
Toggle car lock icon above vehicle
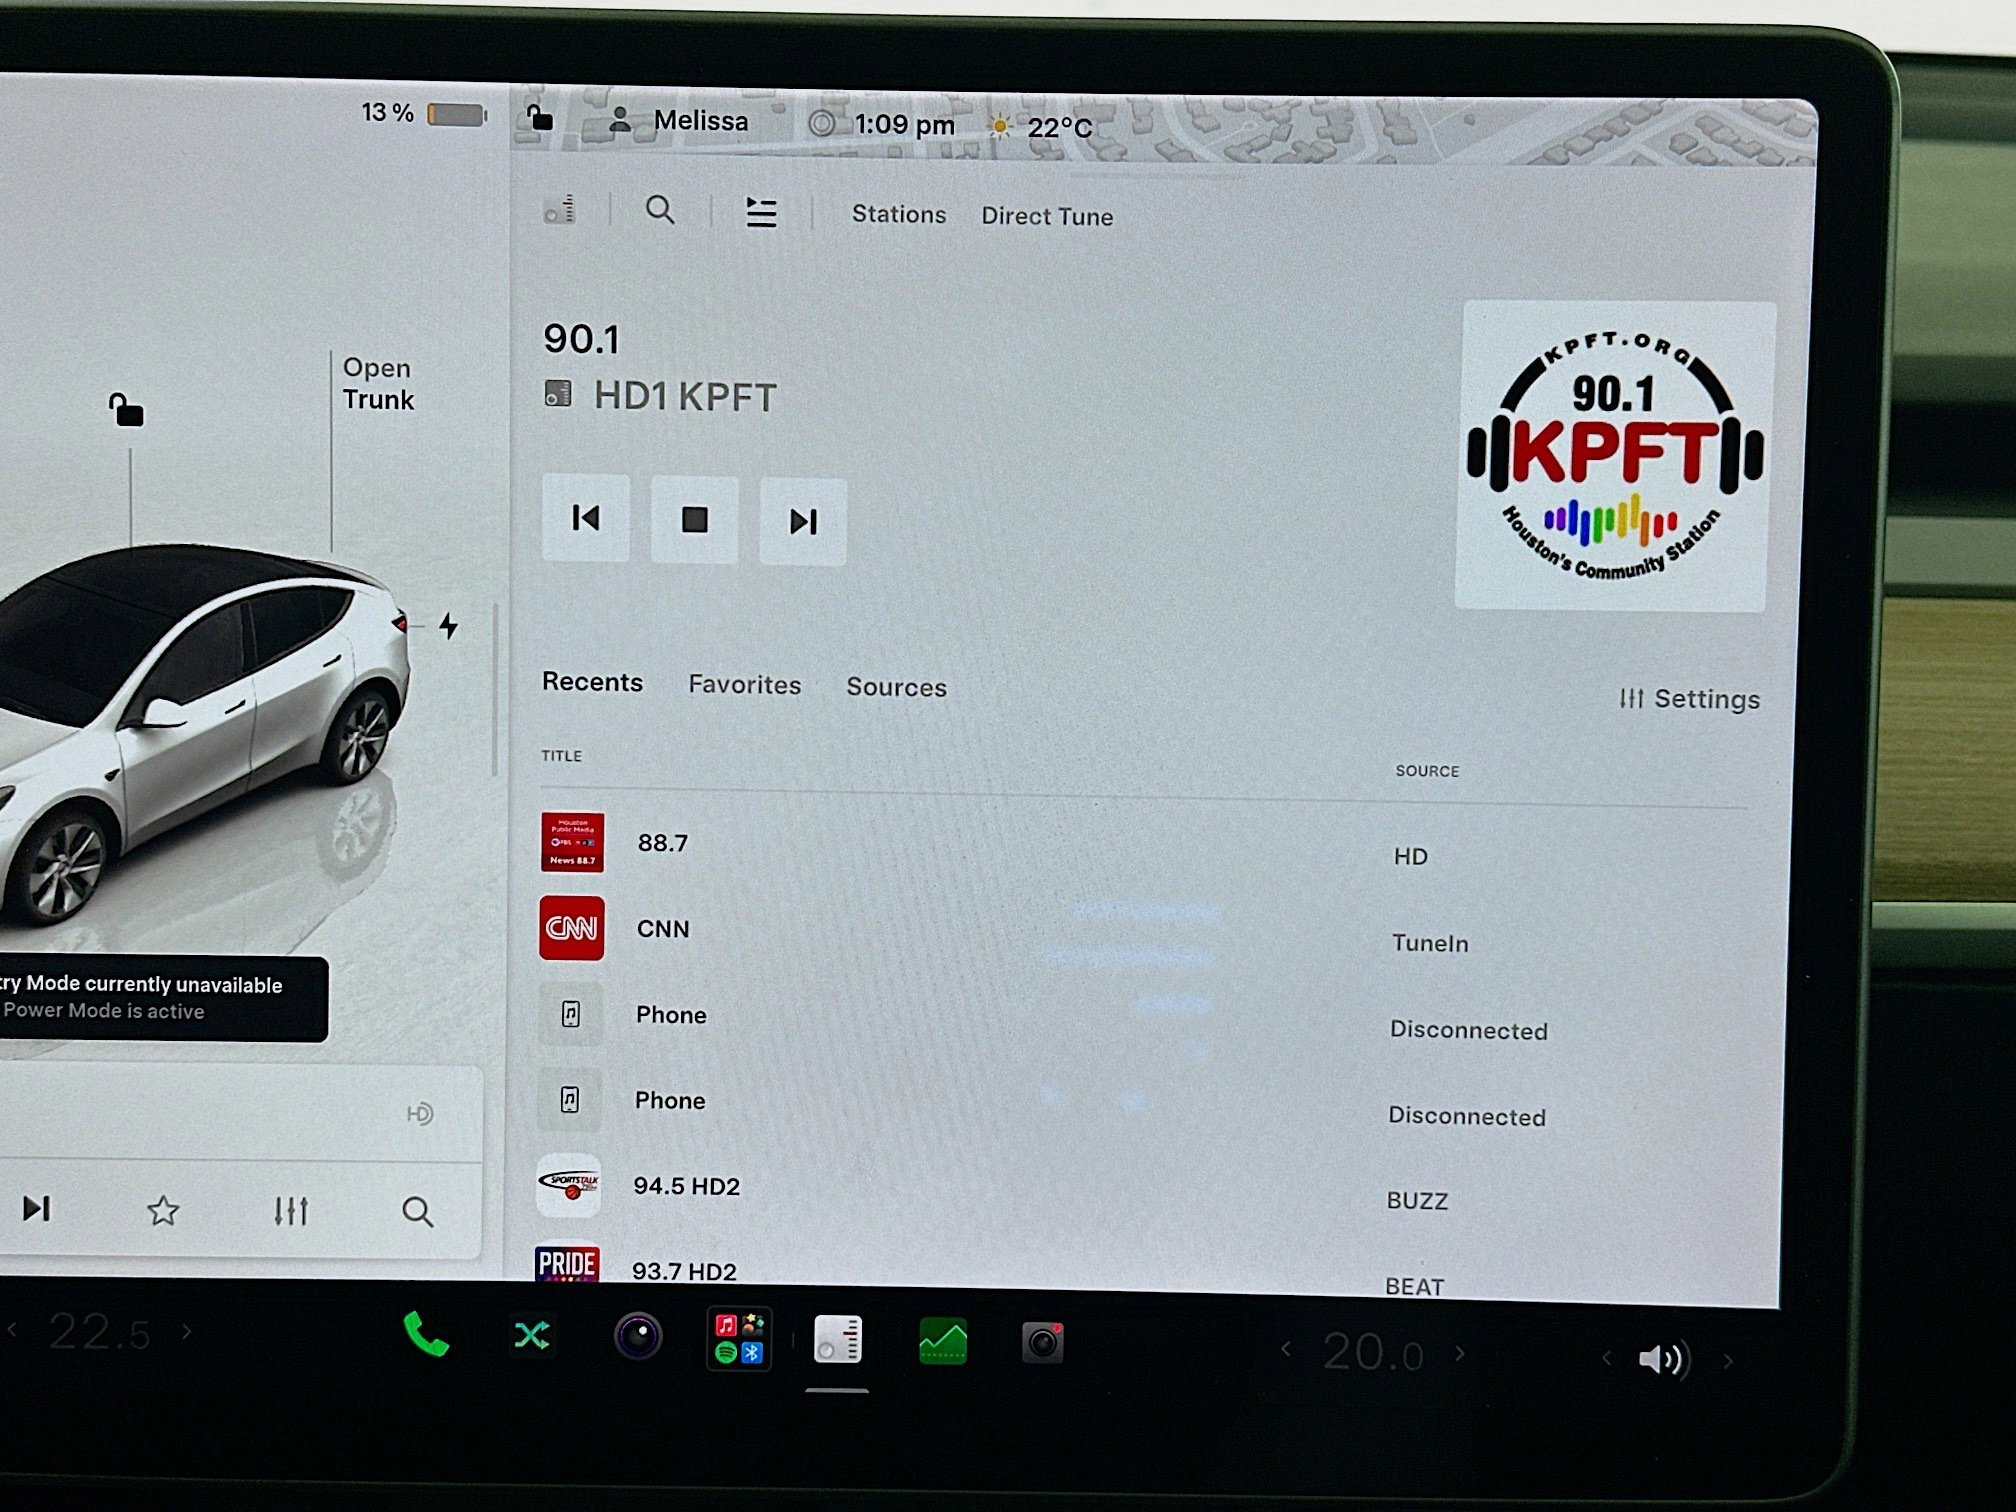(126, 409)
